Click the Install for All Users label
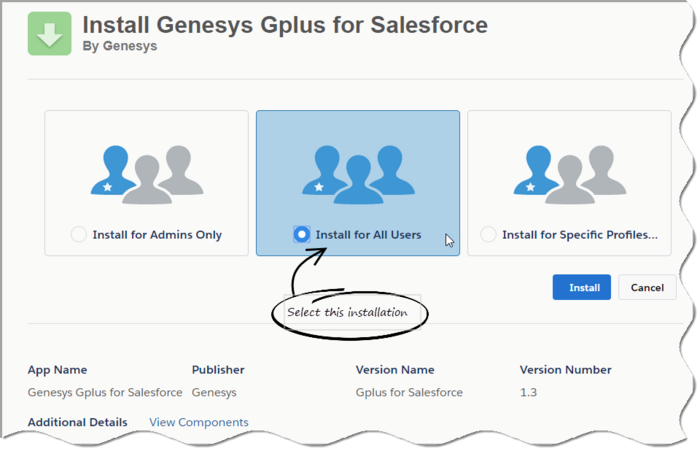 click(368, 235)
